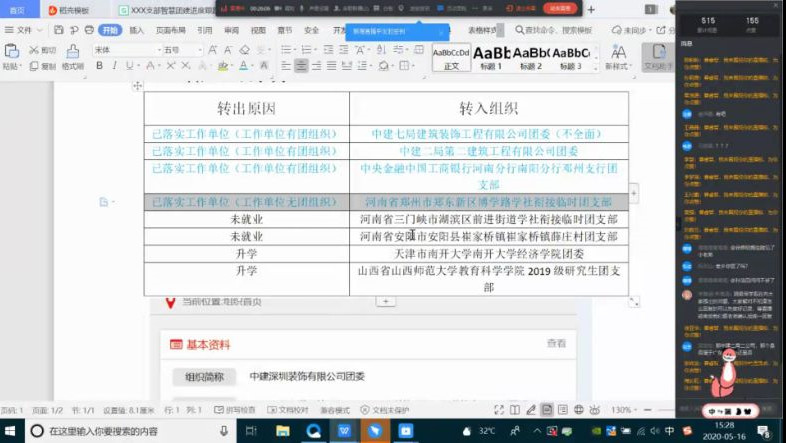
Task: Apply the text highlight color
Action: click(x=223, y=66)
